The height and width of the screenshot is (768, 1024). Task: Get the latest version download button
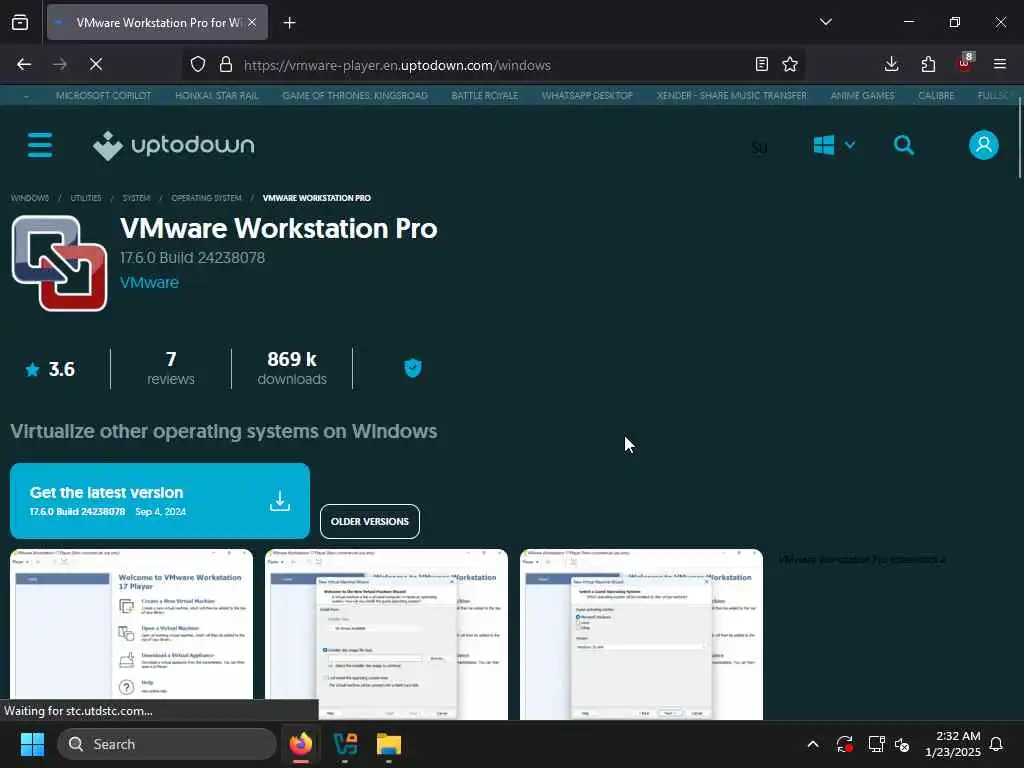(160, 501)
